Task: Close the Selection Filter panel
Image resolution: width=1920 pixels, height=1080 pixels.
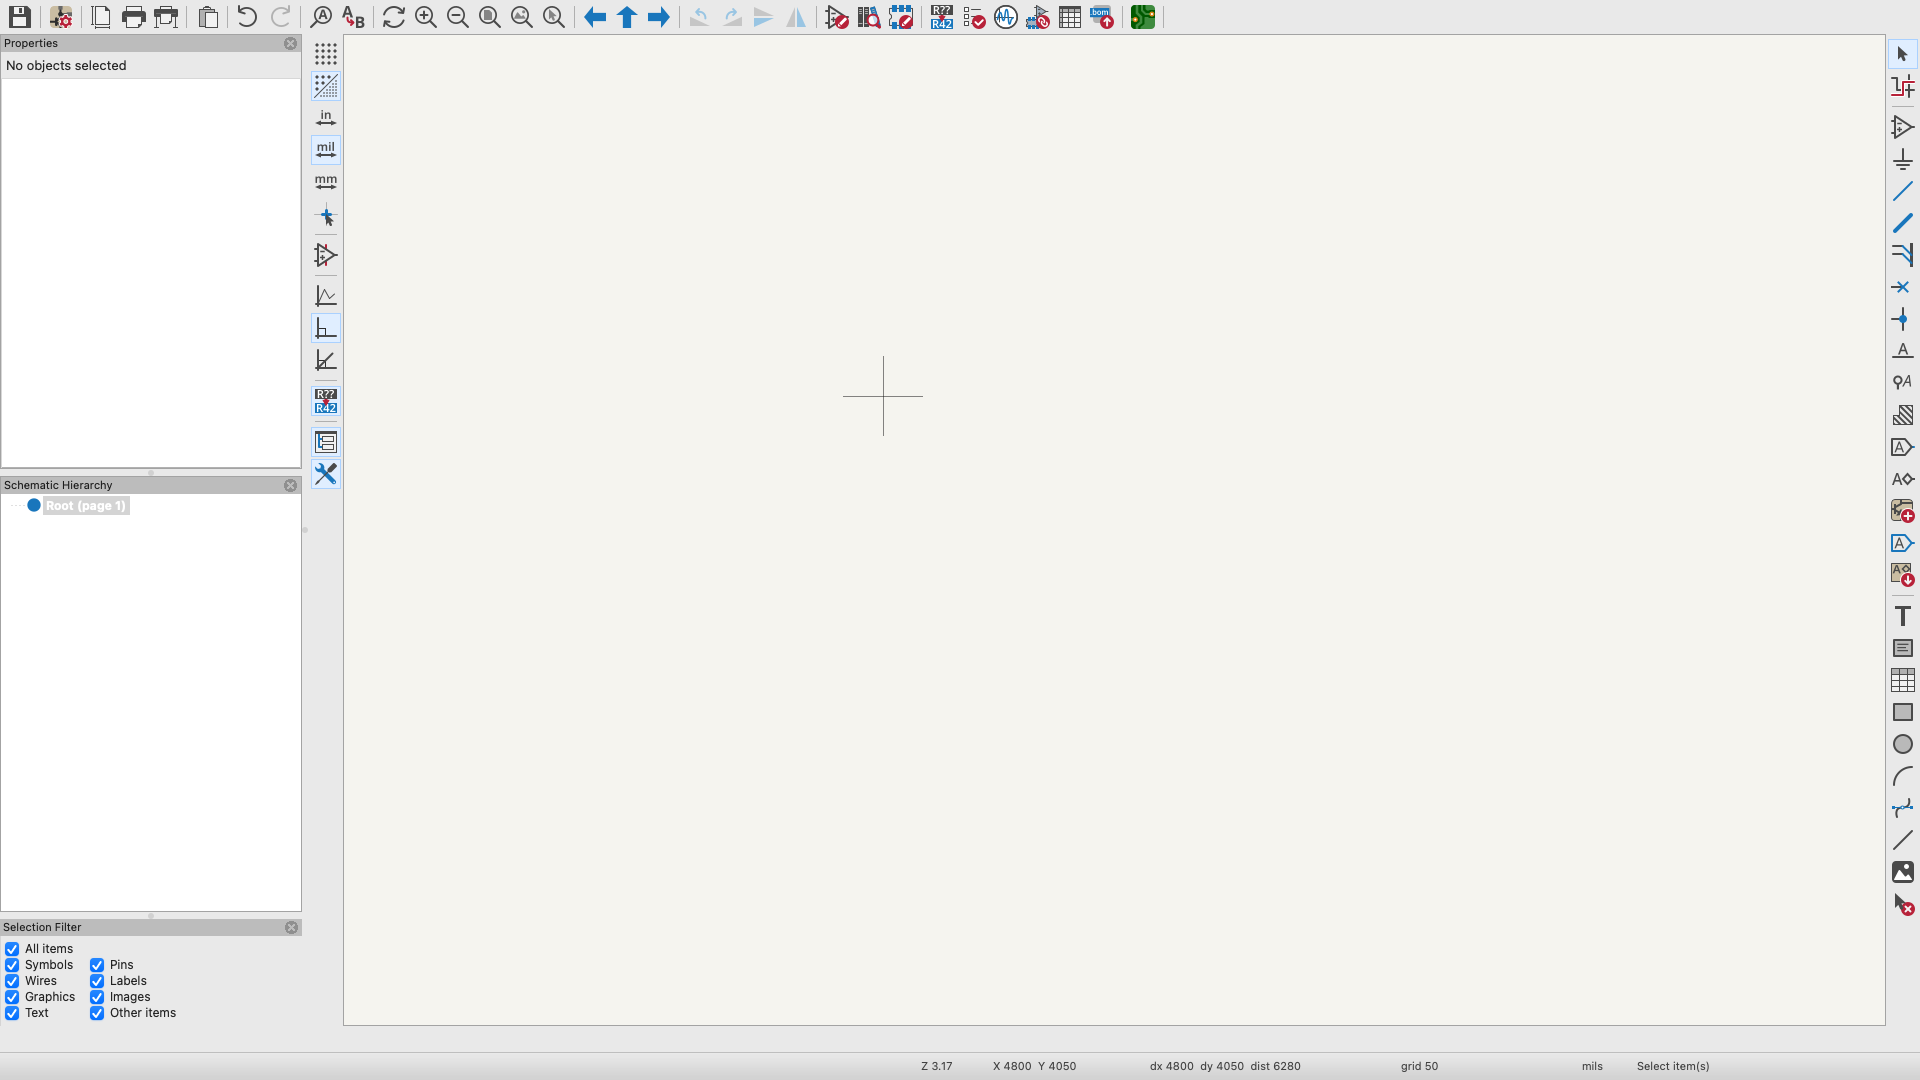Action: pyautogui.click(x=291, y=927)
